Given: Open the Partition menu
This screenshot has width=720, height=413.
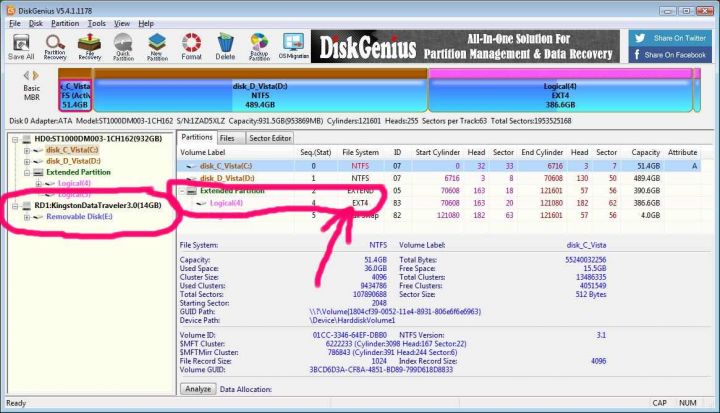Looking at the screenshot, I should pos(65,23).
